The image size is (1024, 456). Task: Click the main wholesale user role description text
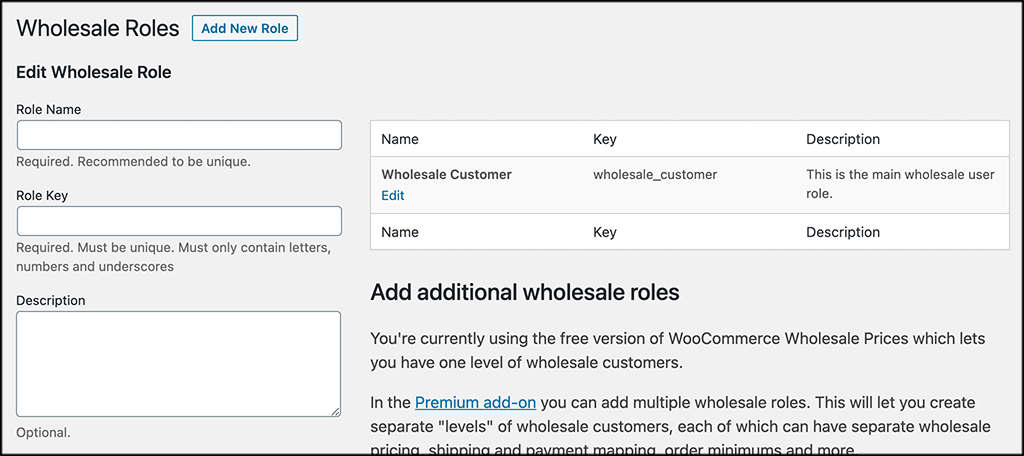900,184
